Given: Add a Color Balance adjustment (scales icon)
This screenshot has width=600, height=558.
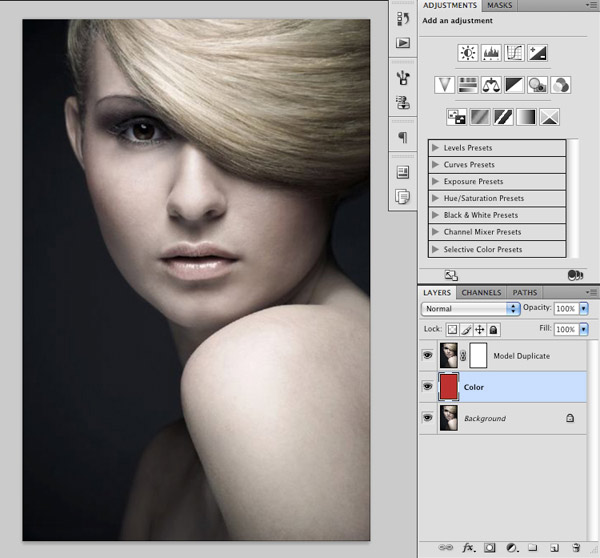Looking at the screenshot, I should (491, 85).
